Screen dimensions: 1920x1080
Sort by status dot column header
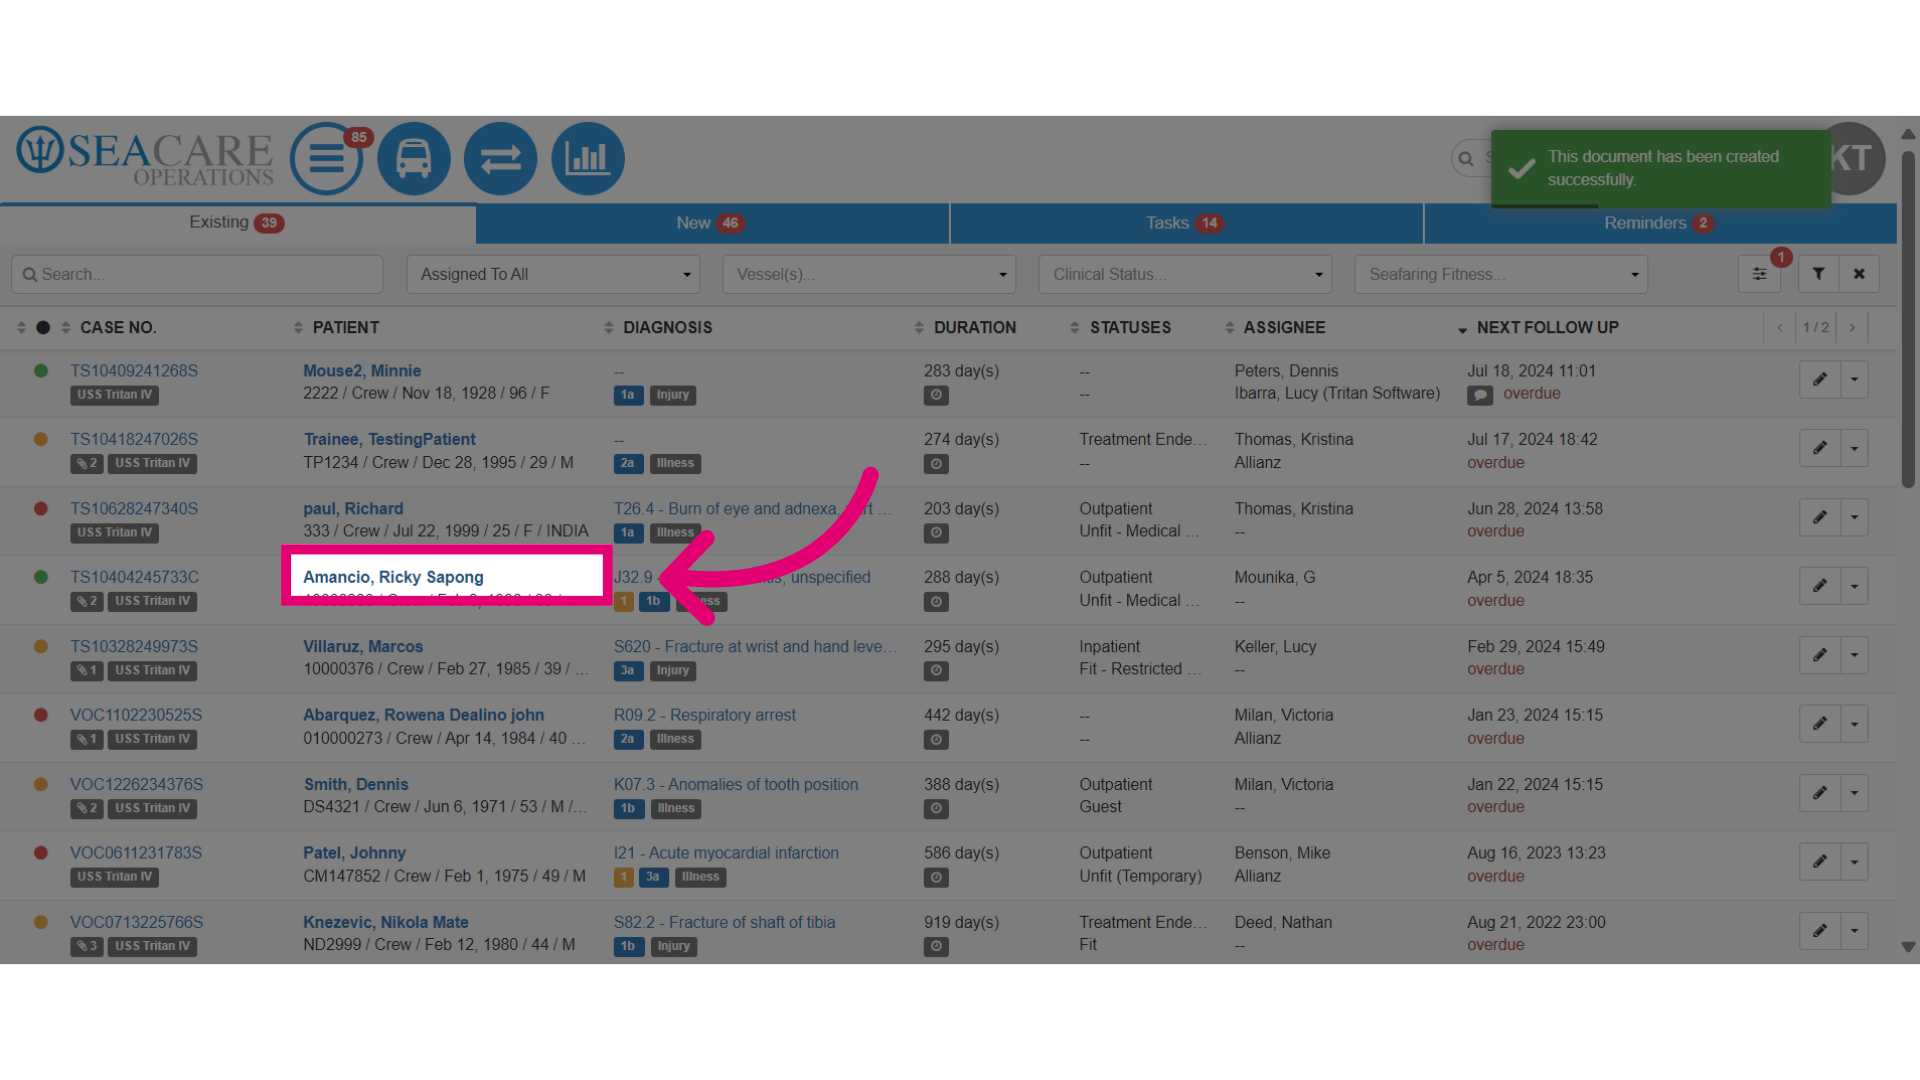tap(42, 328)
